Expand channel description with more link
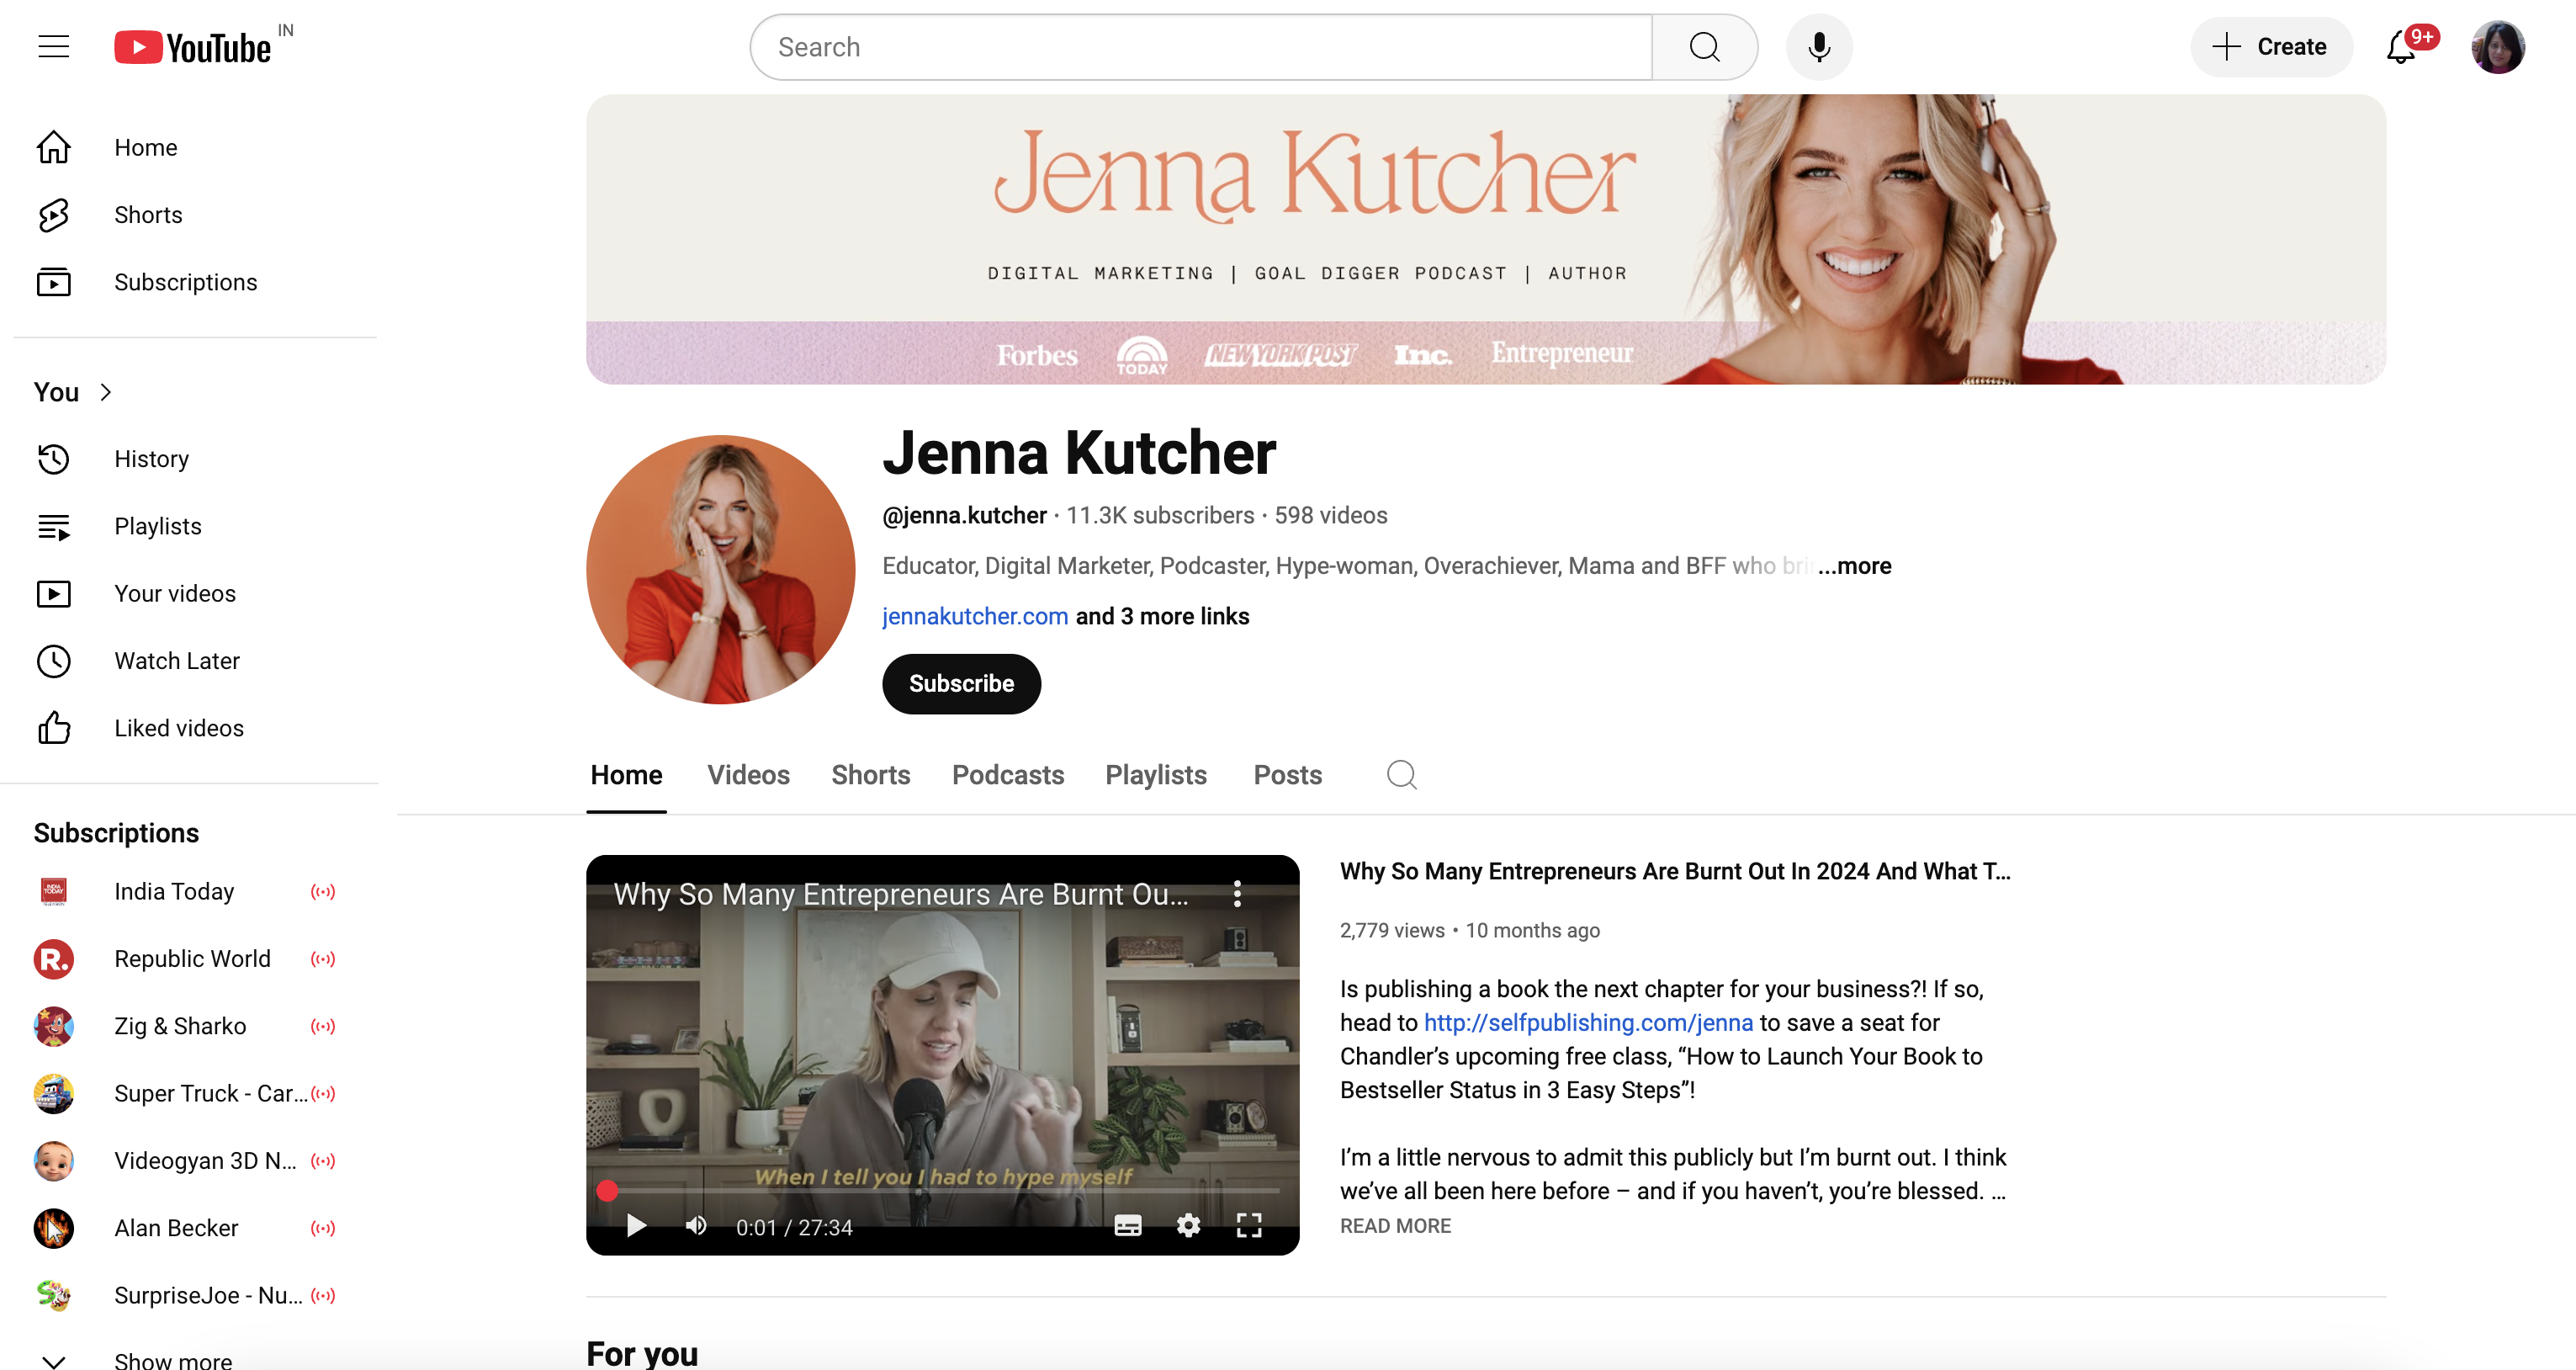Screen dimensions: 2576x1370 (x=1854, y=566)
